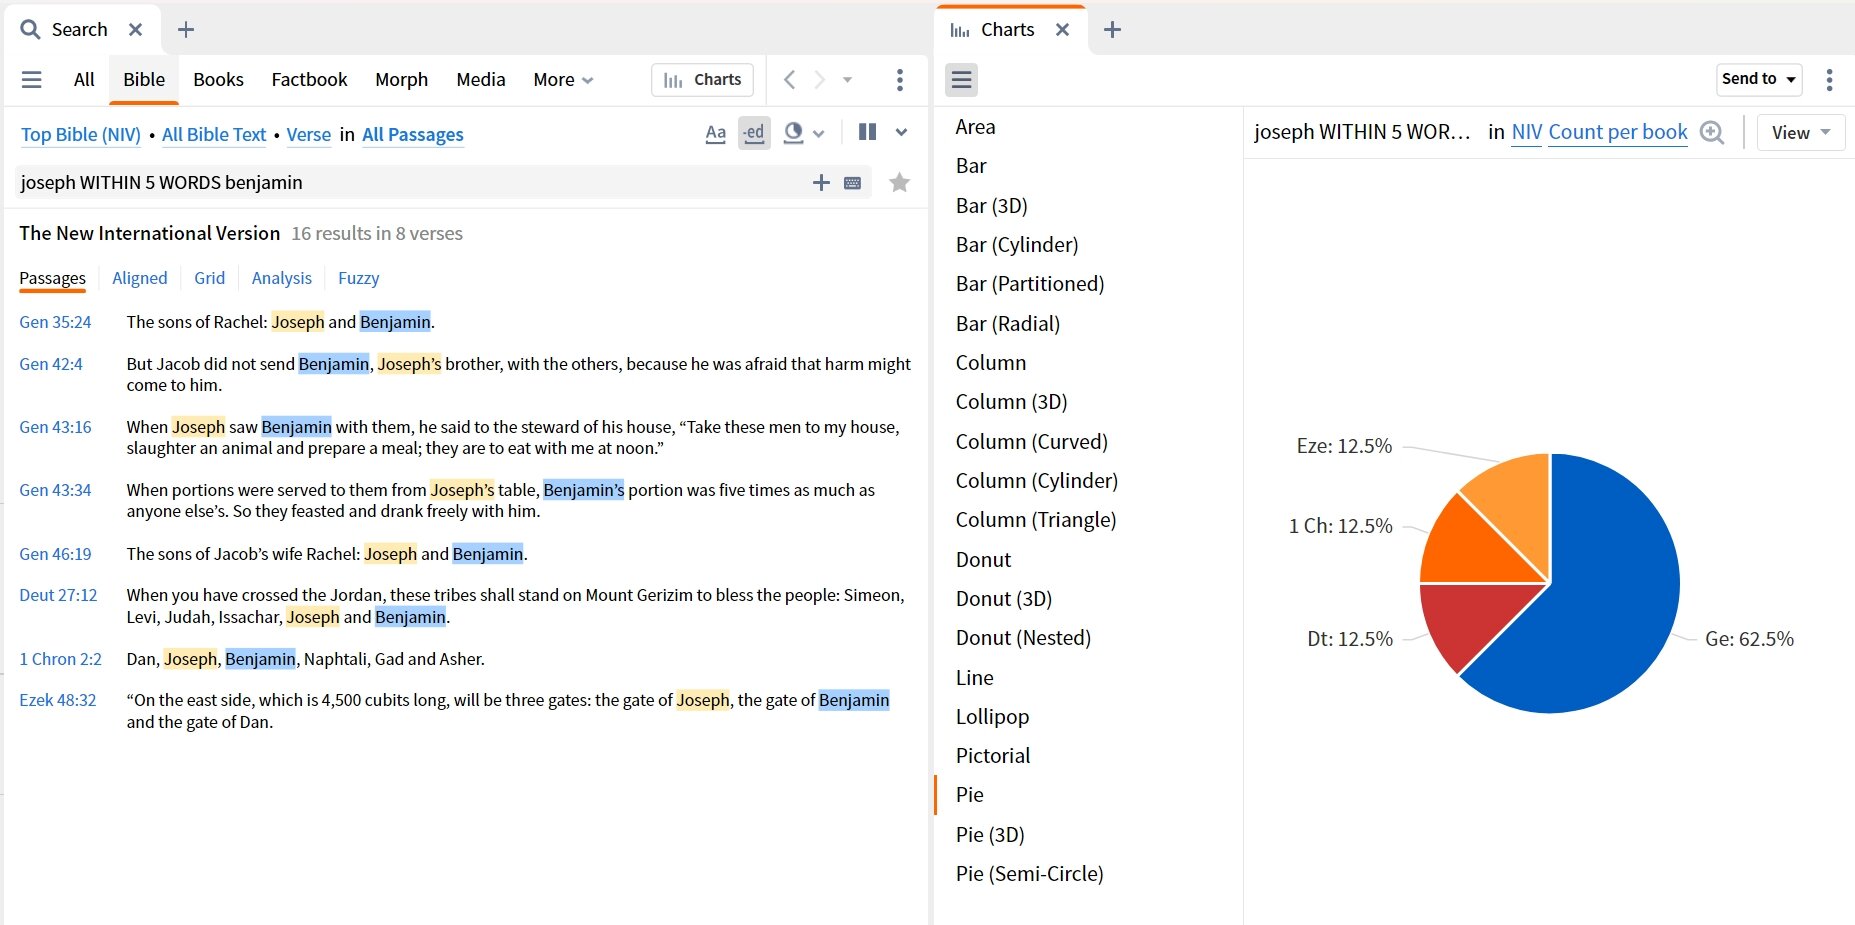This screenshot has height=925, width=1855.
Task: Select the Pictorial chart type
Action: tap(992, 756)
